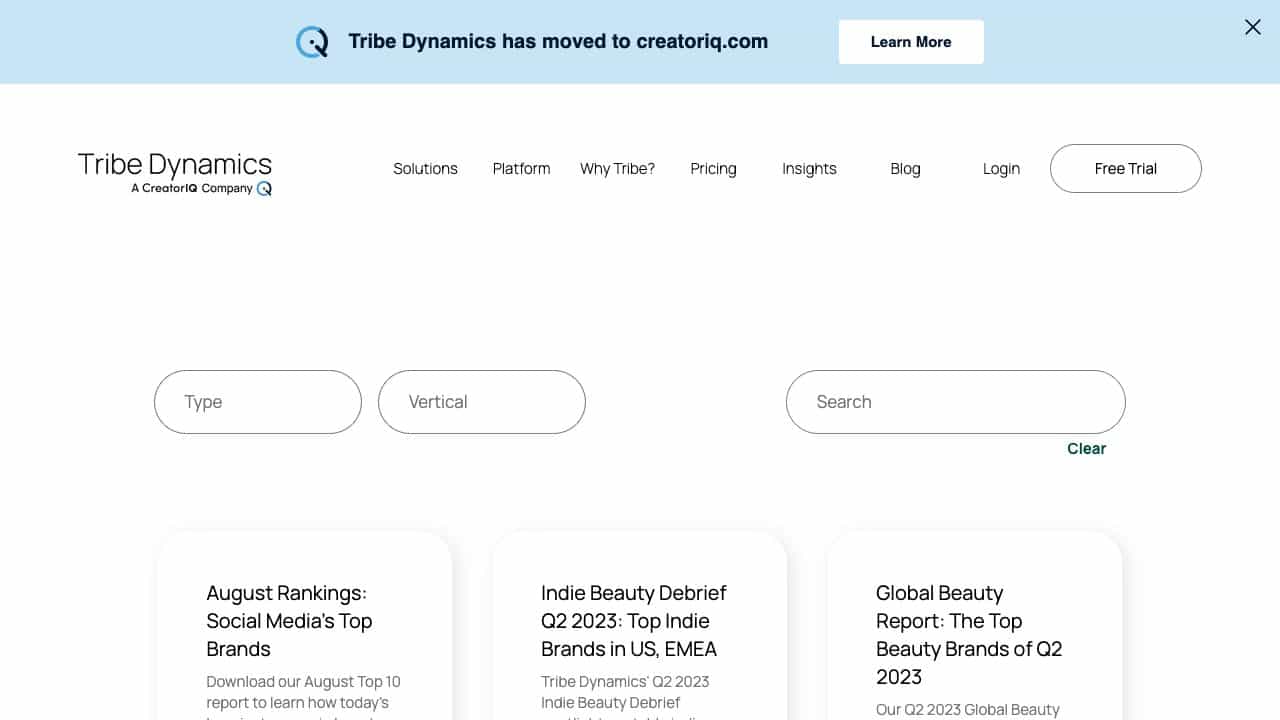Start a Free Trial
1280x720 pixels.
pos(1126,169)
